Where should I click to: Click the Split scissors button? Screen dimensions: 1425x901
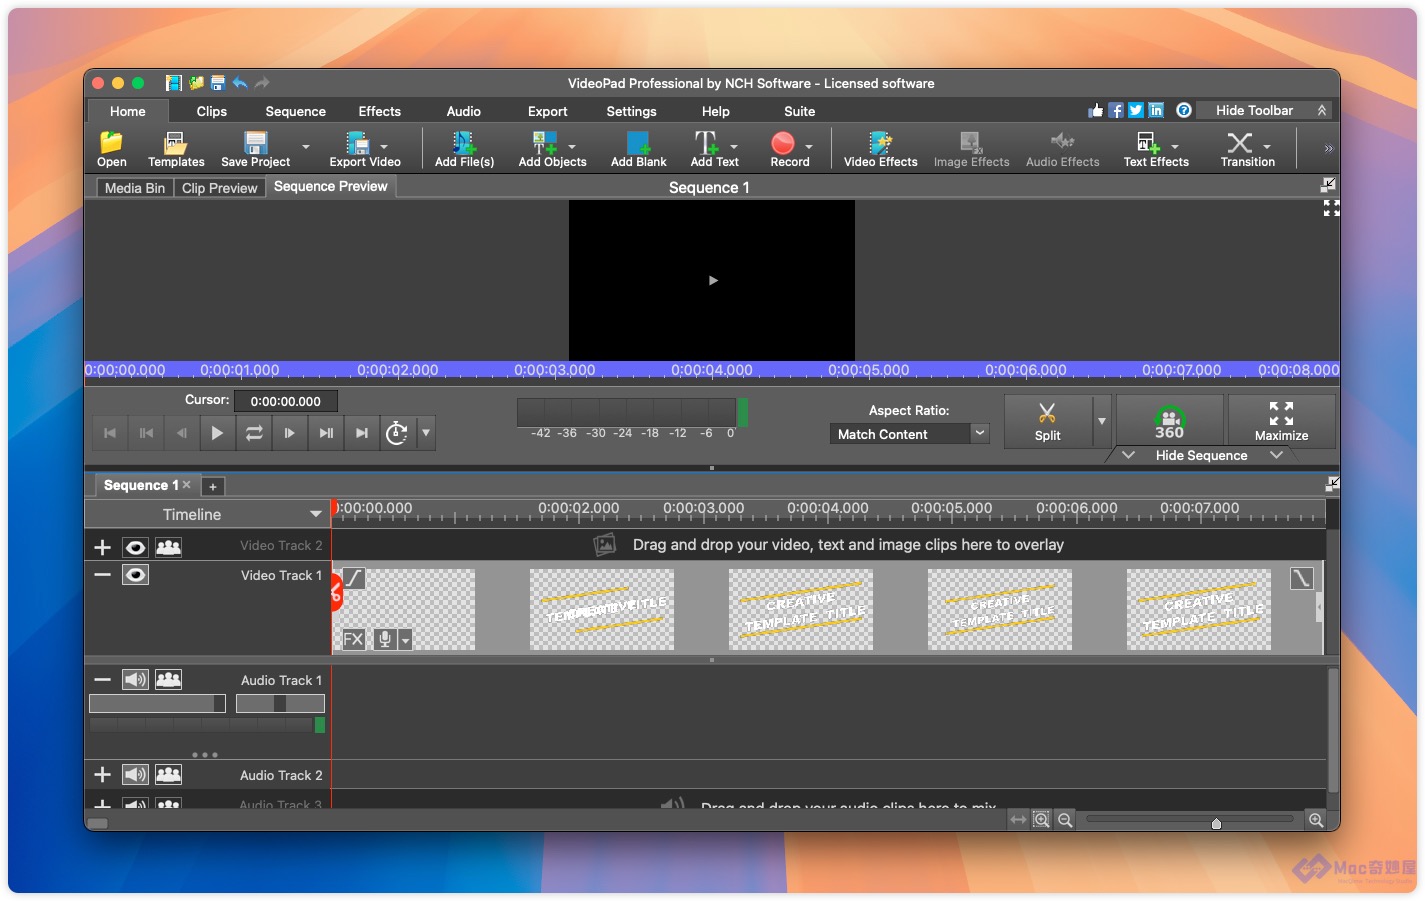click(1047, 420)
